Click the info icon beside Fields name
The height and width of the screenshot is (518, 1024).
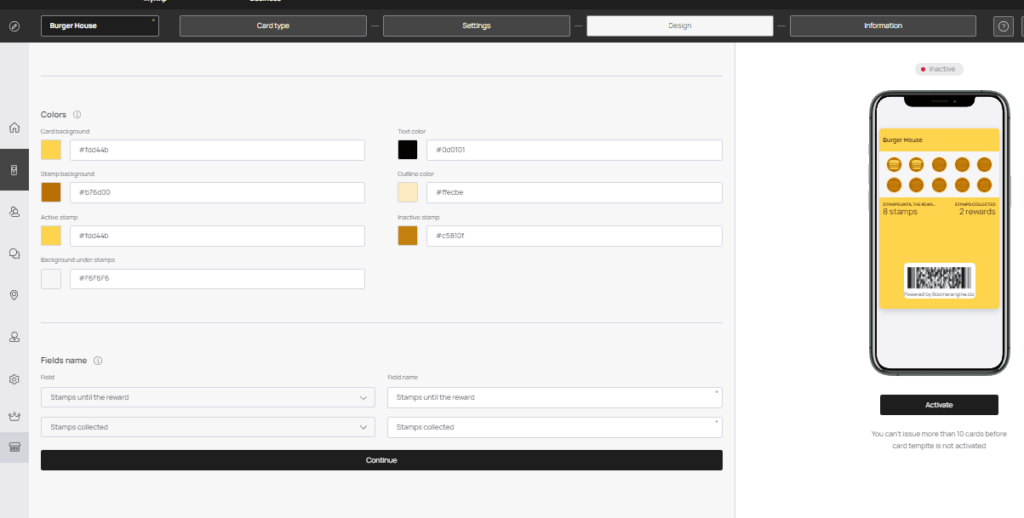[98, 361]
